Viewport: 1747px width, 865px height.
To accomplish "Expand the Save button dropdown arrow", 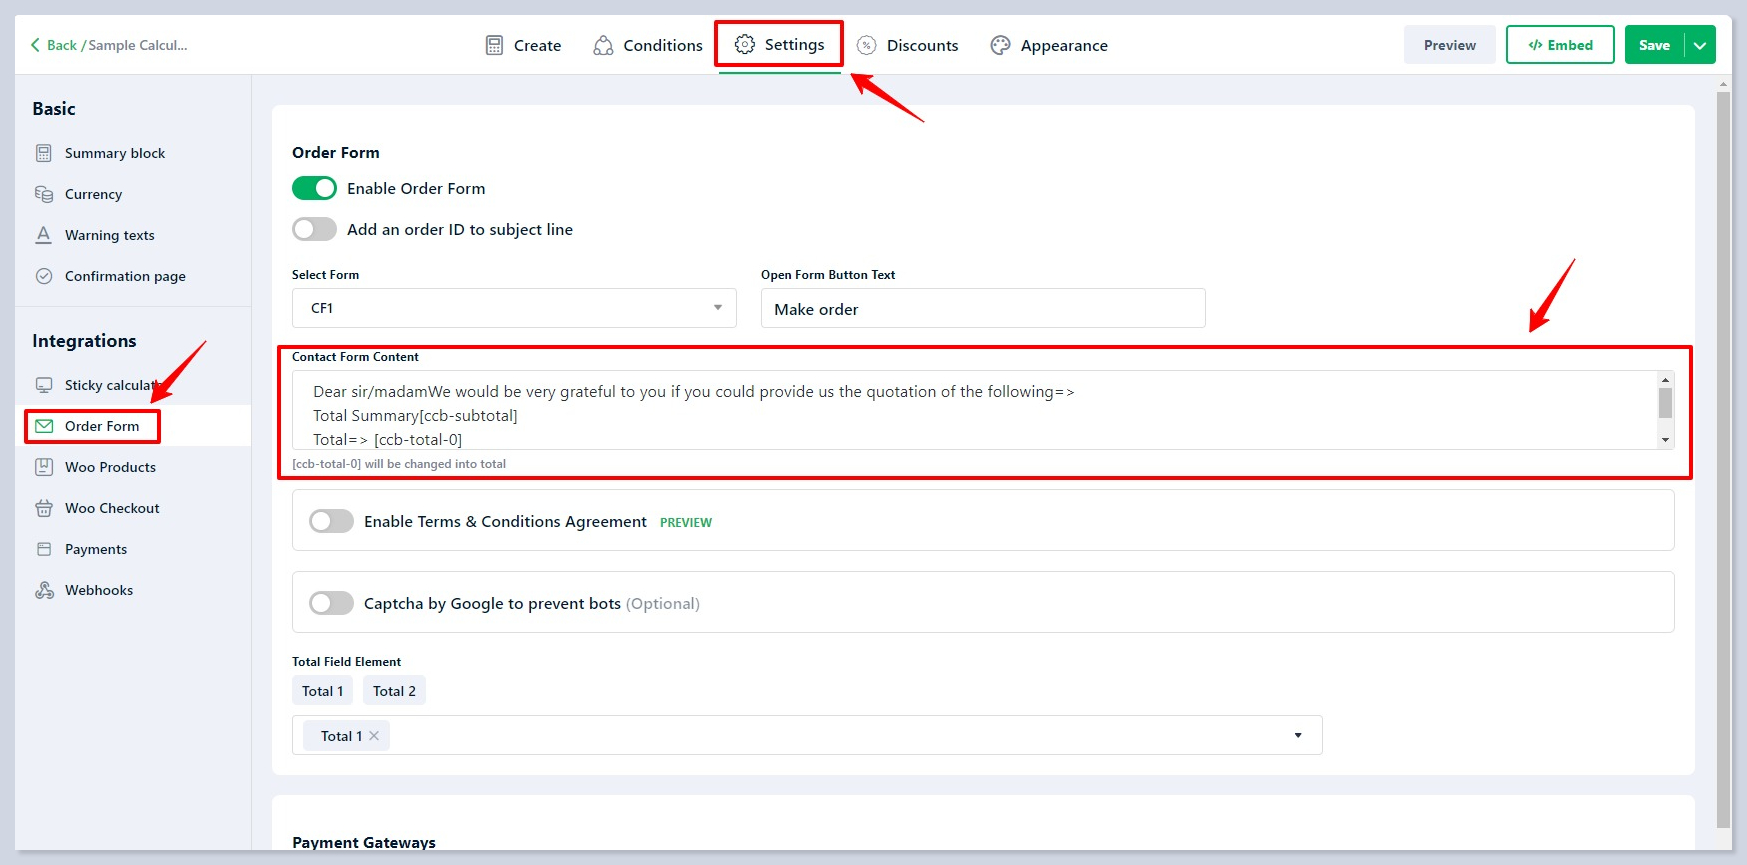I will pos(1700,45).
